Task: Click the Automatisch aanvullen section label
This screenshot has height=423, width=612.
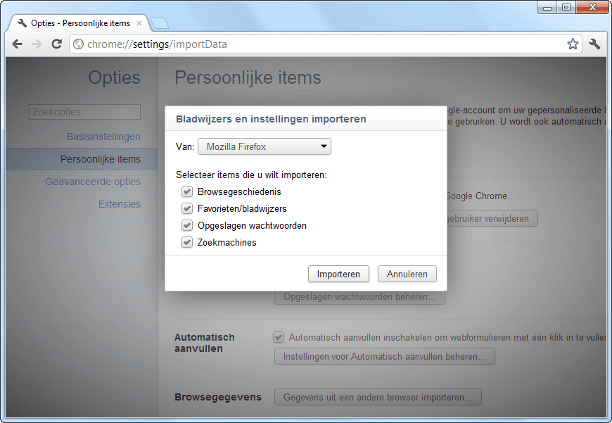Action: (205, 343)
